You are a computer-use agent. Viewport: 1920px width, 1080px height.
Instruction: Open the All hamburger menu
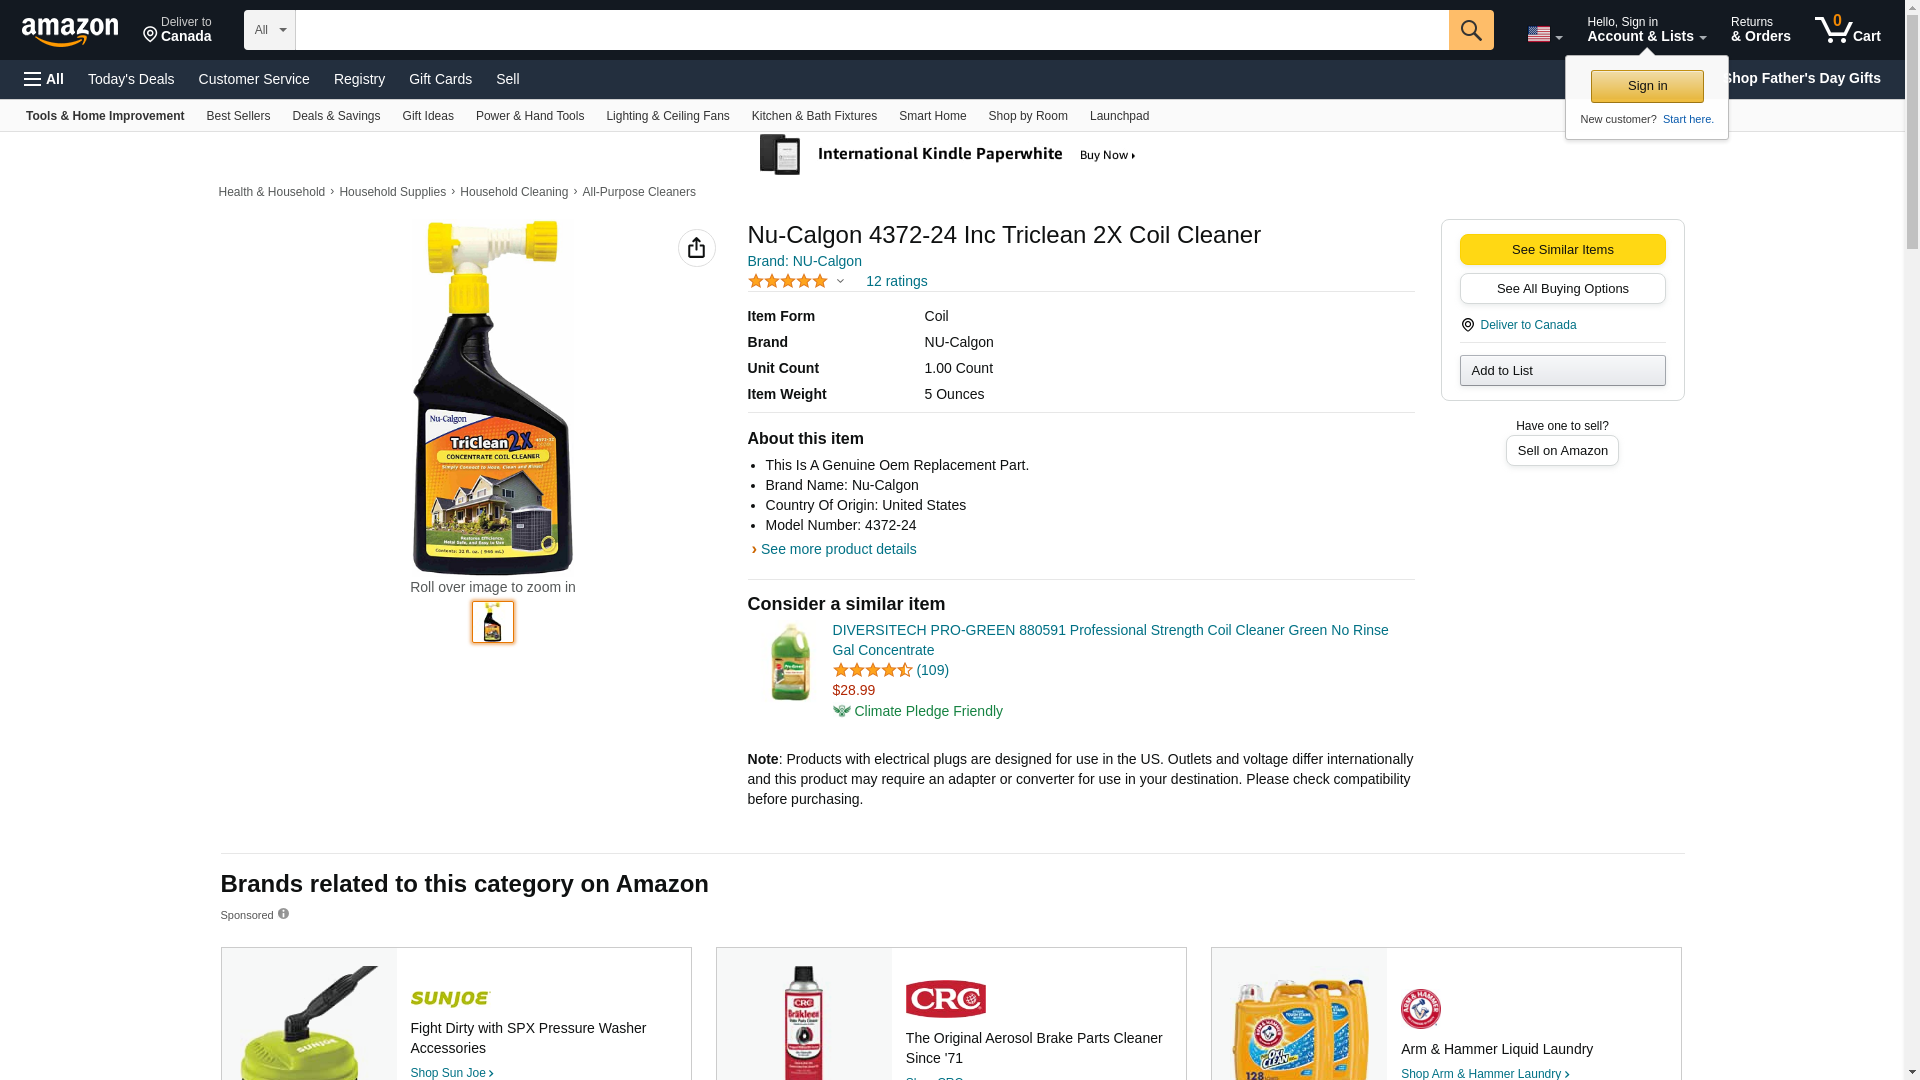coord(44,79)
